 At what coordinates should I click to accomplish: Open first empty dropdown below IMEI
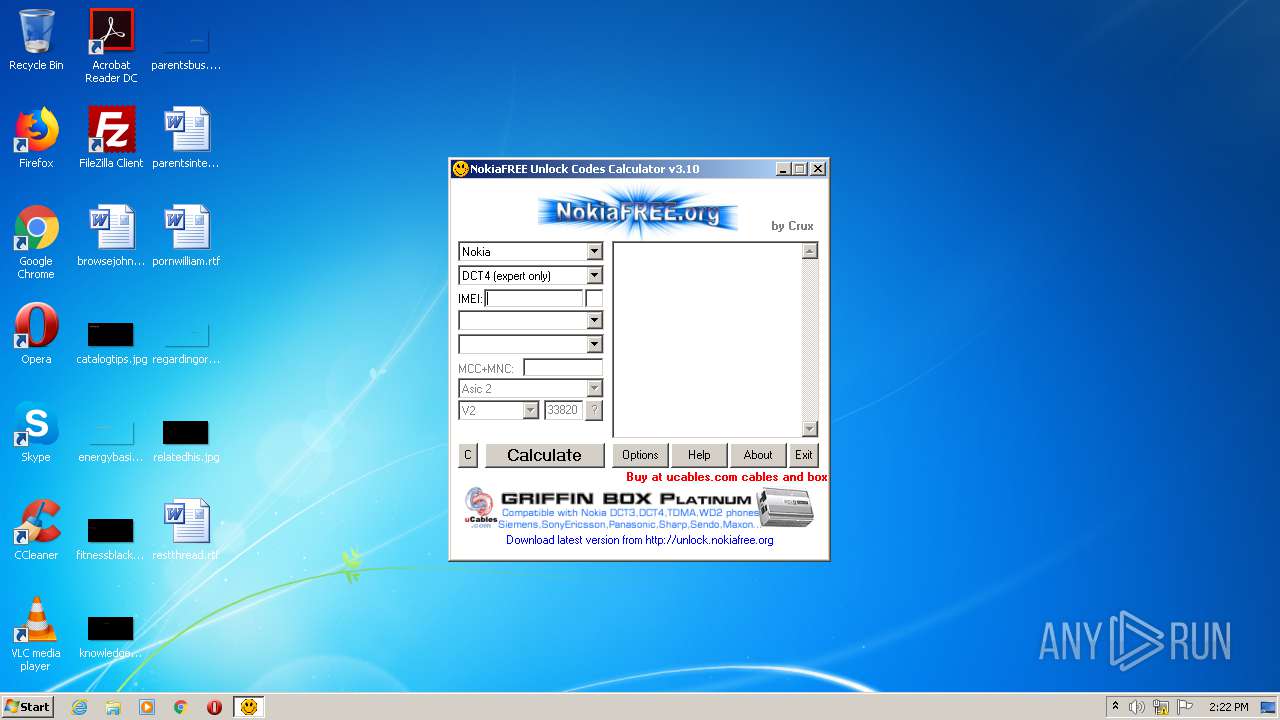coord(594,320)
